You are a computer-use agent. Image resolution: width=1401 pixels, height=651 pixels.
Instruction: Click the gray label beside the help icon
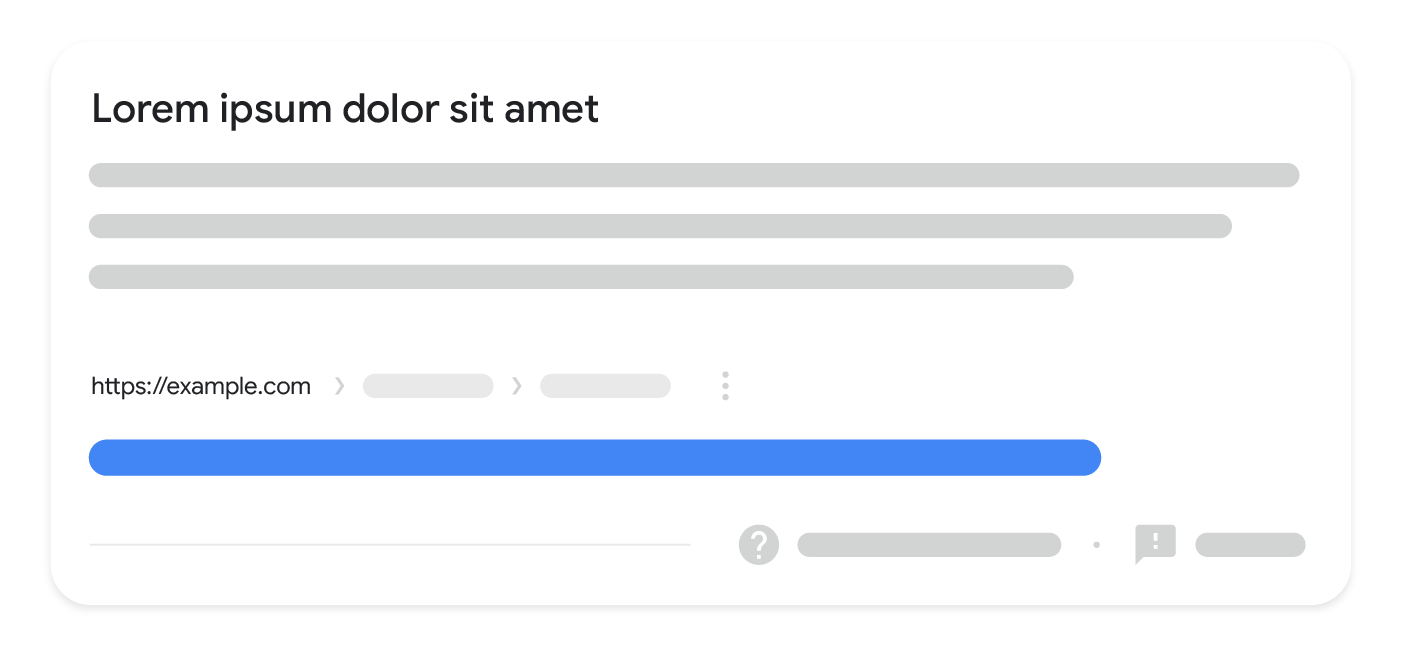(x=929, y=545)
